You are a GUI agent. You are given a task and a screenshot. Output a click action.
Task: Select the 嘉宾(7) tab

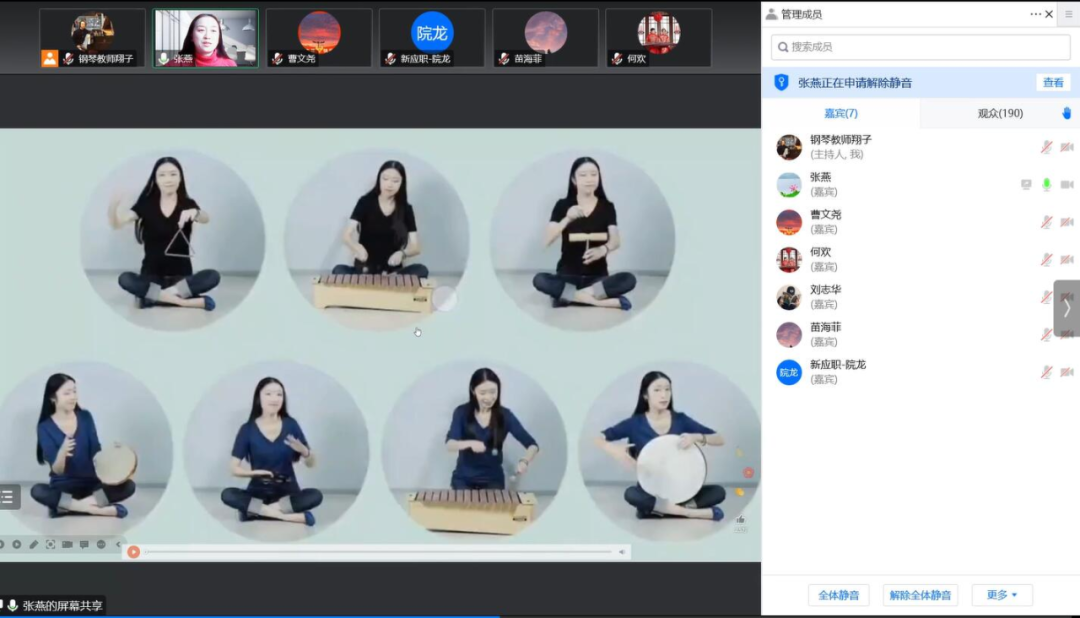click(840, 113)
